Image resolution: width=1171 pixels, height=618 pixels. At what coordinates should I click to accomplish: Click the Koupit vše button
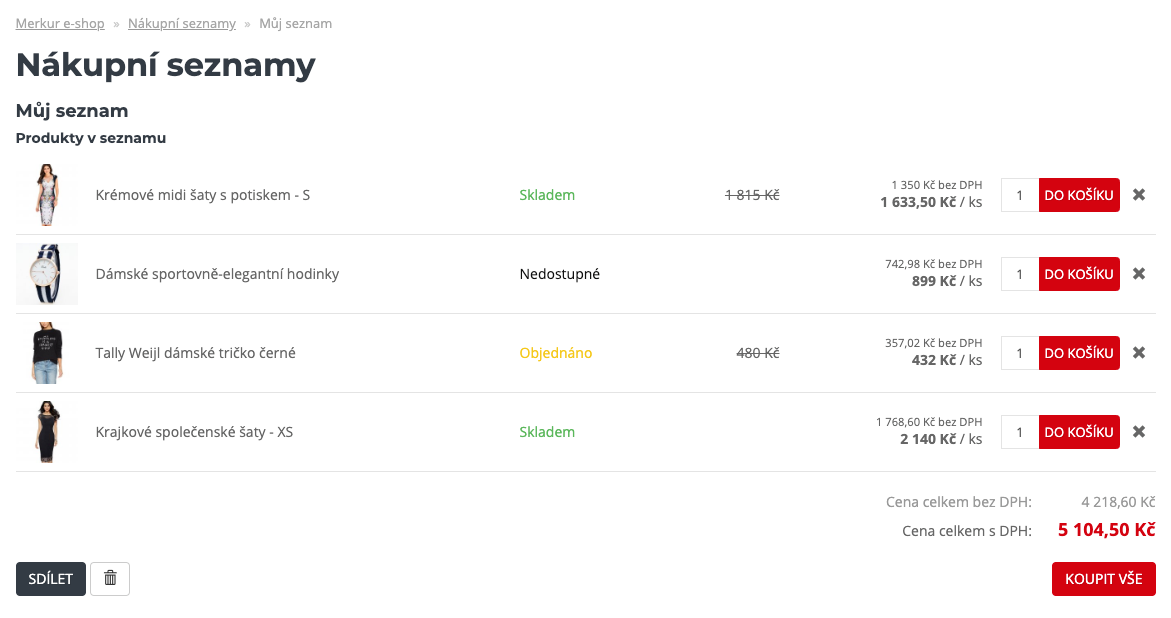(1104, 578)
